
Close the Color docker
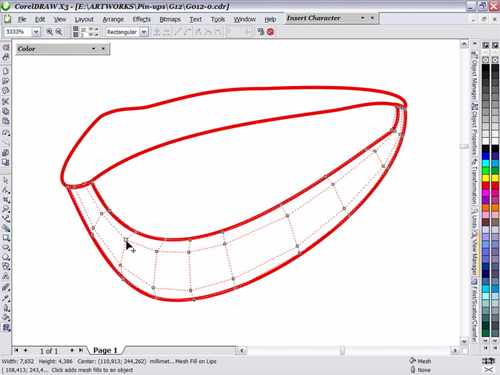[x=103, y=49]
